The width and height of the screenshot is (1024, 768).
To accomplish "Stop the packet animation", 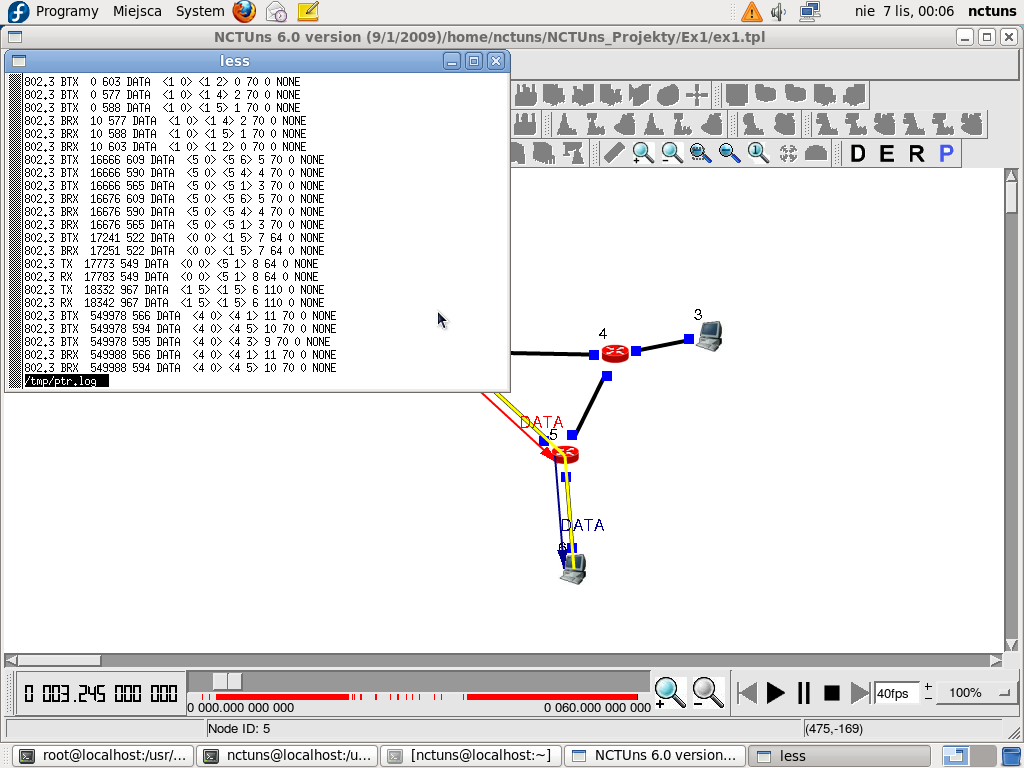I will point(831,692).
